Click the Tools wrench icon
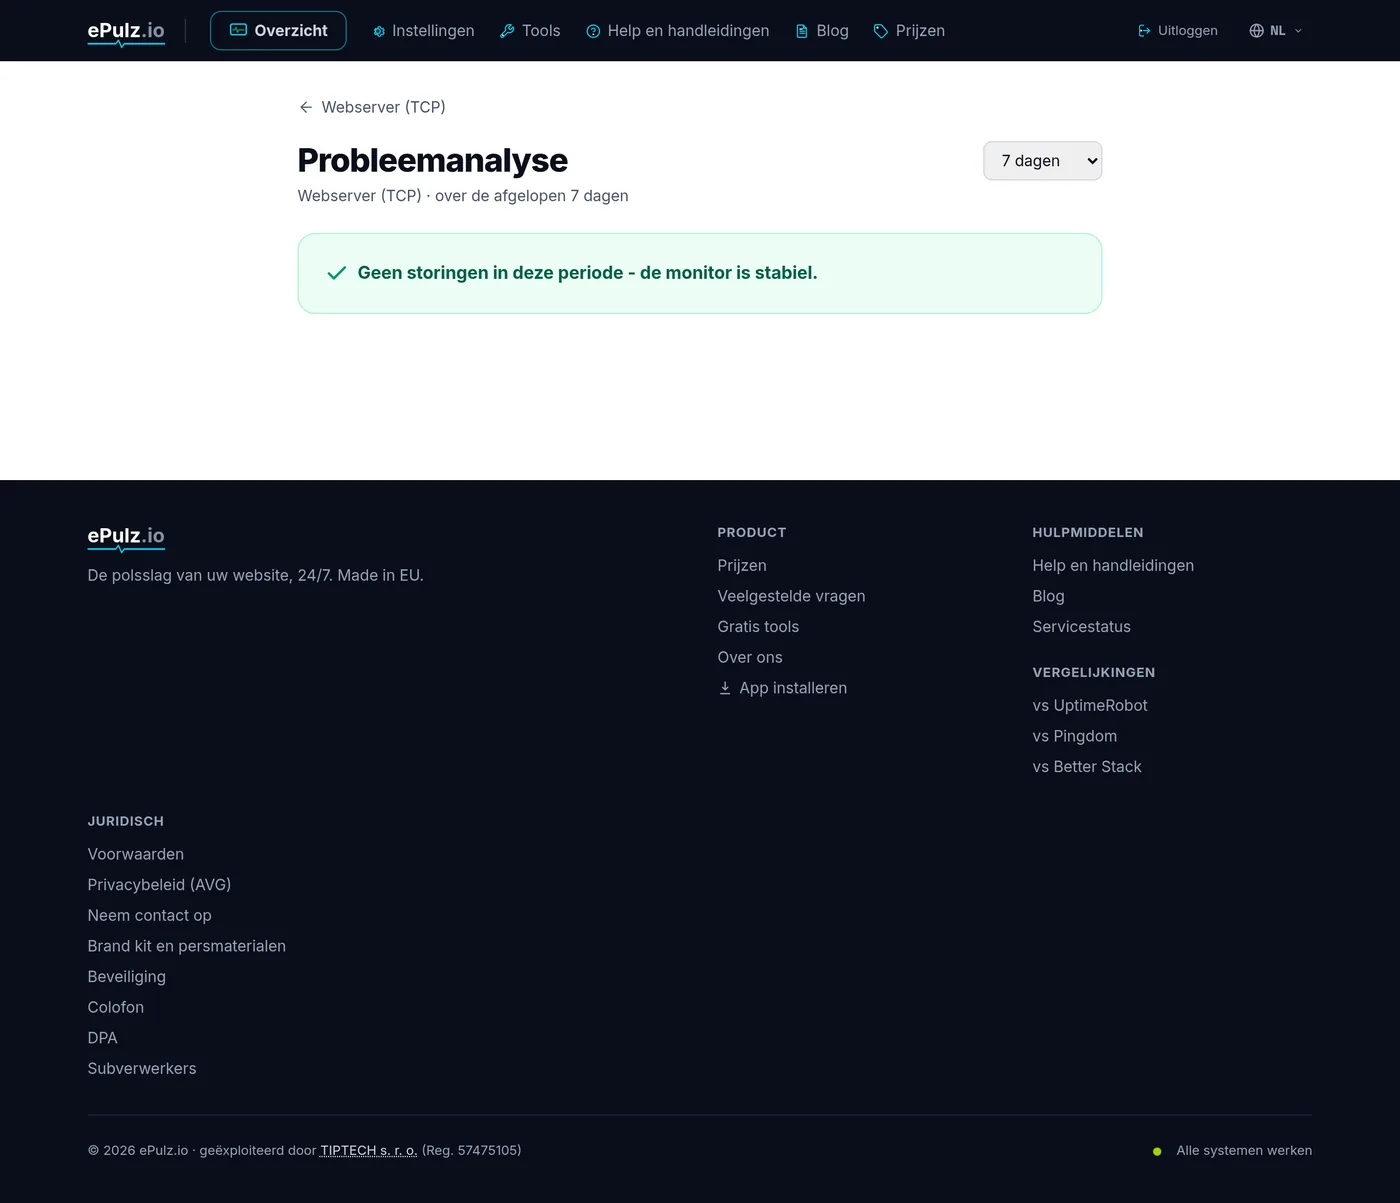Screen dimensions: 1400x1203 coord(507,31)
